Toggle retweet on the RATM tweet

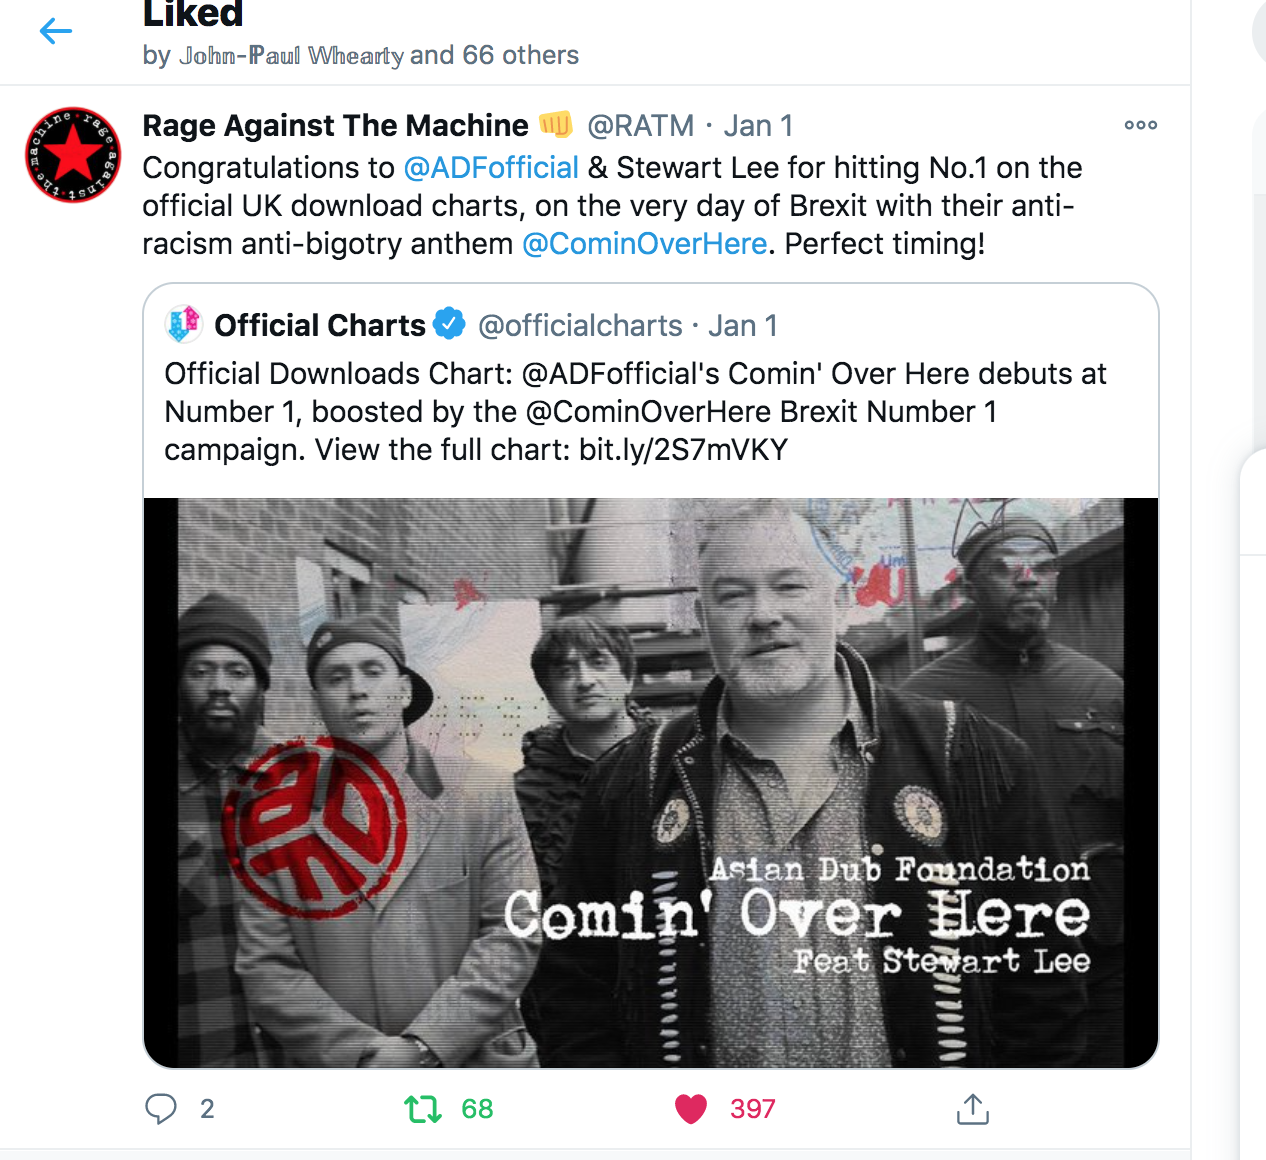423,1108
